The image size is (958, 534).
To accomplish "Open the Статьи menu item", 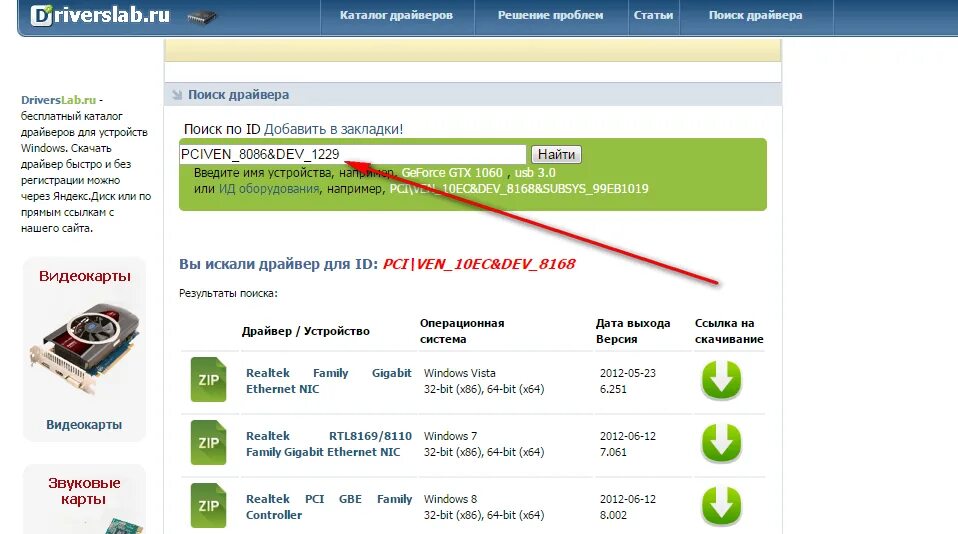I will [653, 15].
